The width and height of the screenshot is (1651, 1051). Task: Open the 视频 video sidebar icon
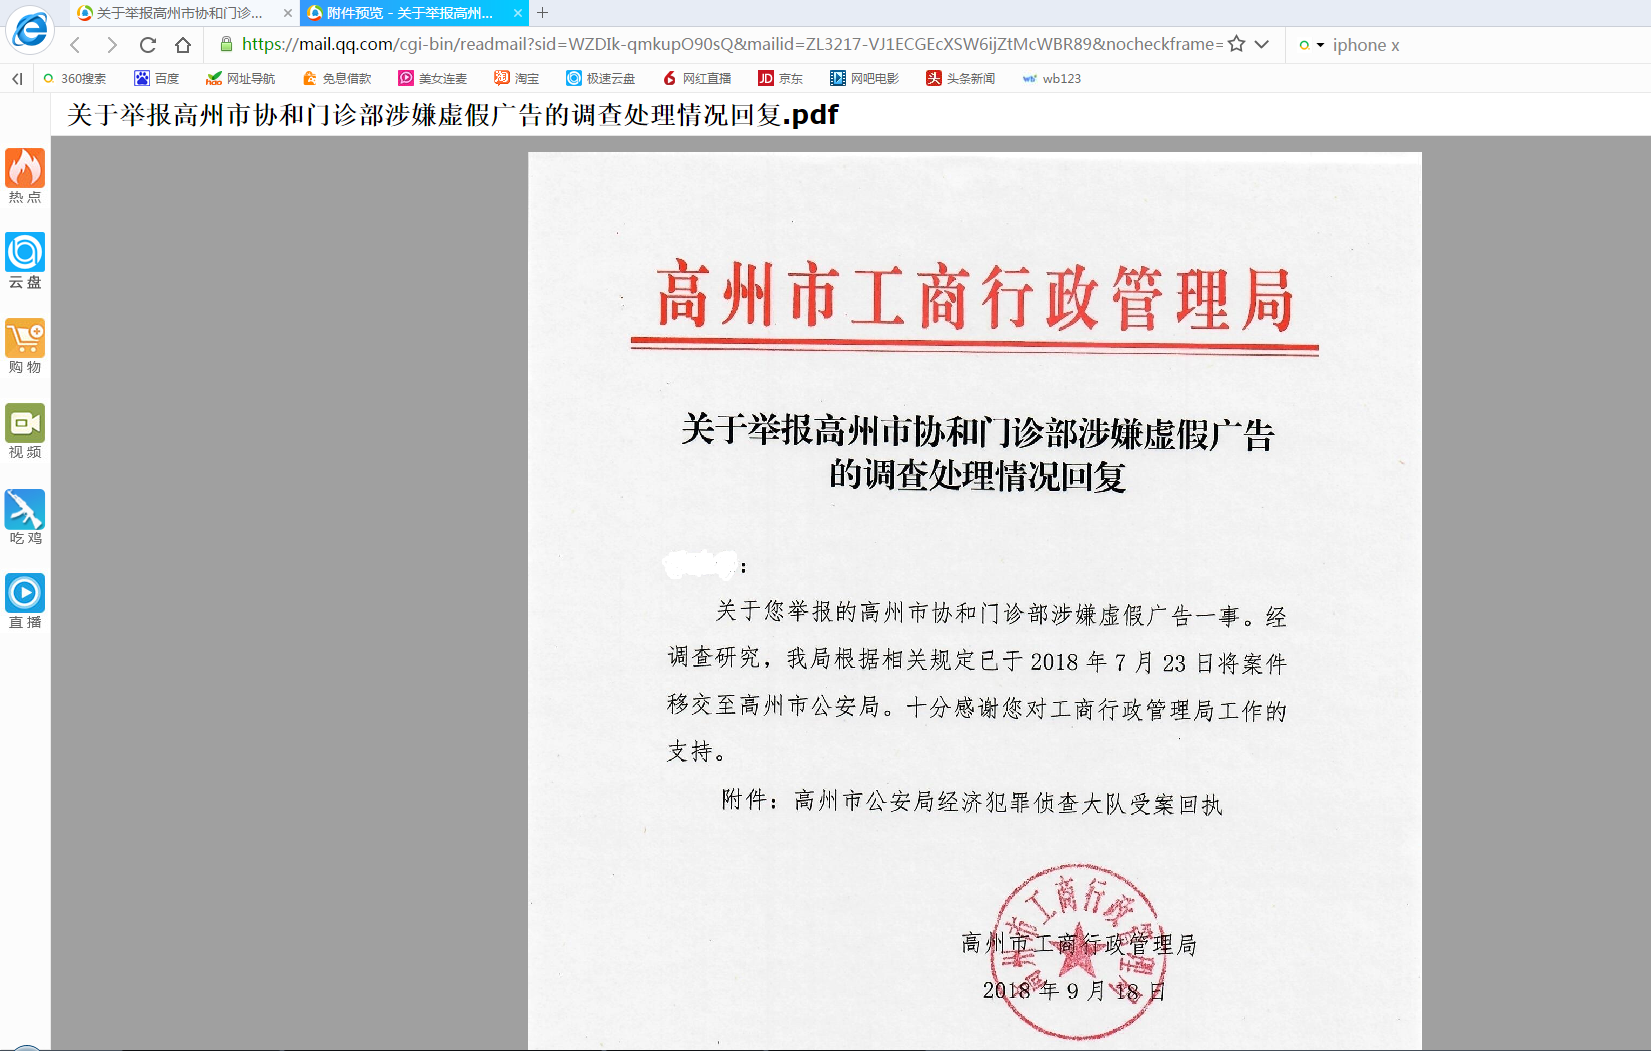click(x=25, y=431)
